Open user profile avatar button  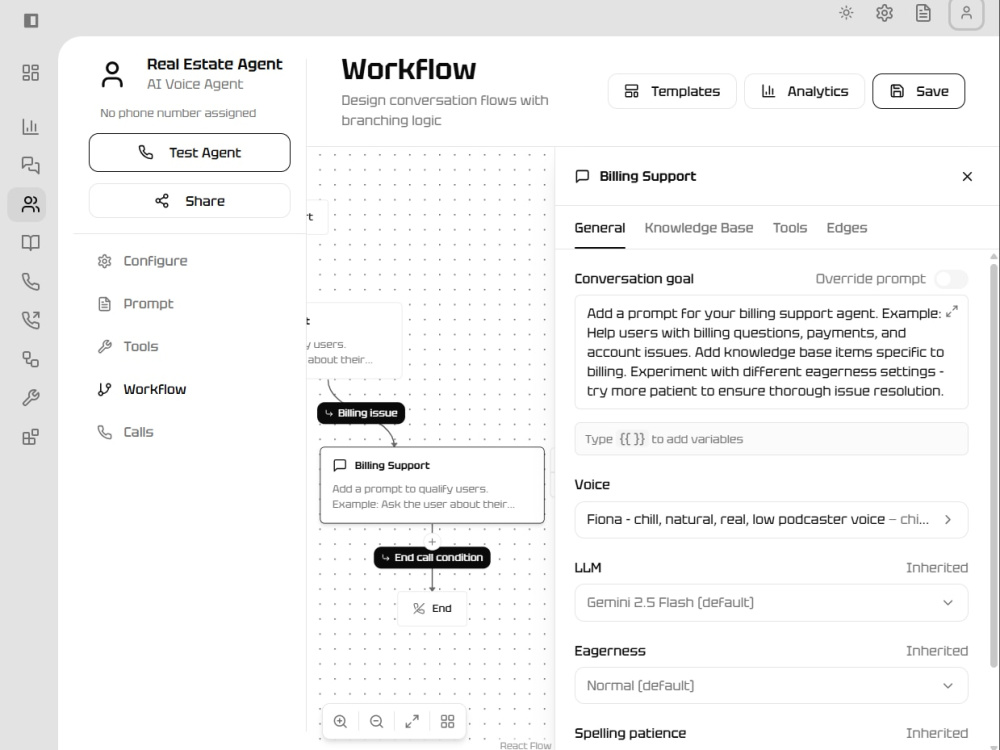[966, 13]
